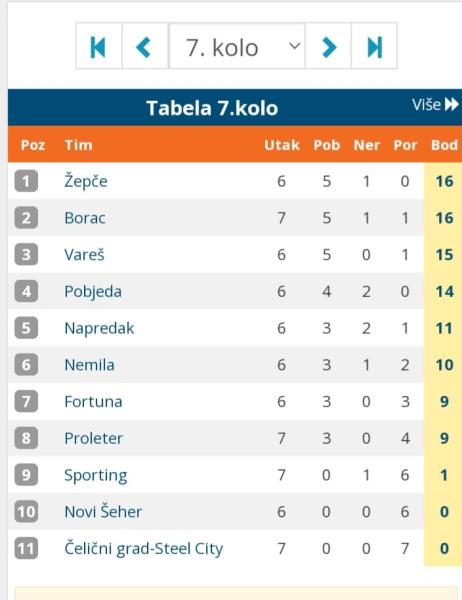This screenshot has height=600, width=462.
Task: Open the Pobjeda team link
Action: [x=93, y=292]
